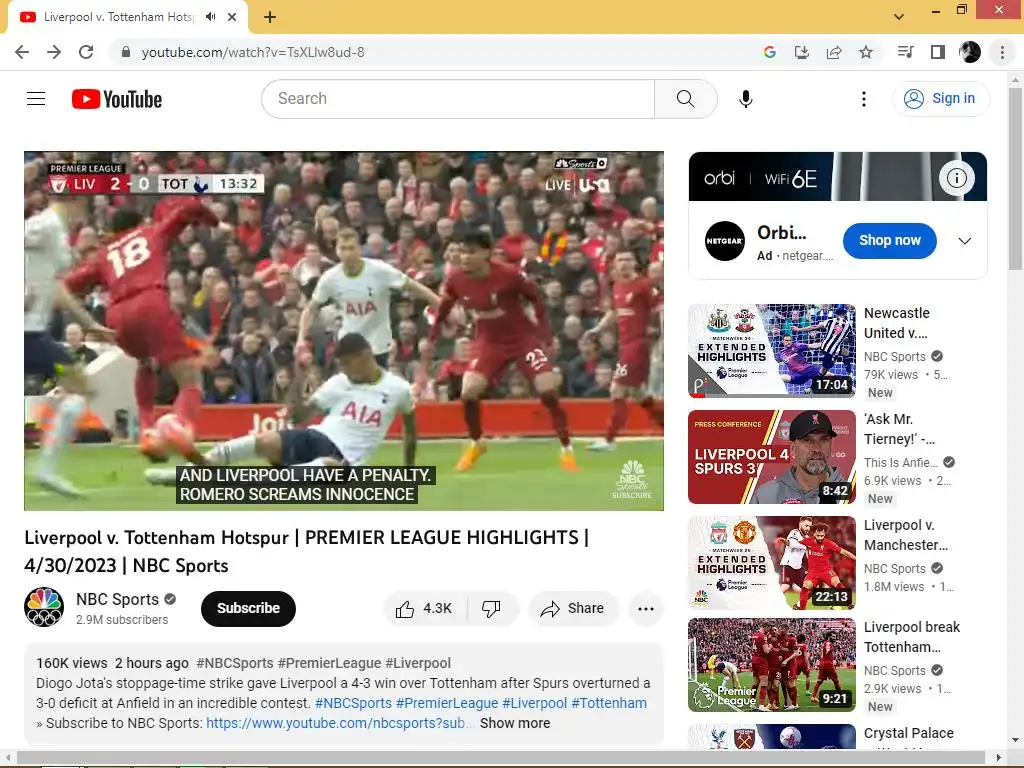Open media controls icon in toolbar
Image resolution: width=1024 pixels, height=768 pixels.
[905, 52]
